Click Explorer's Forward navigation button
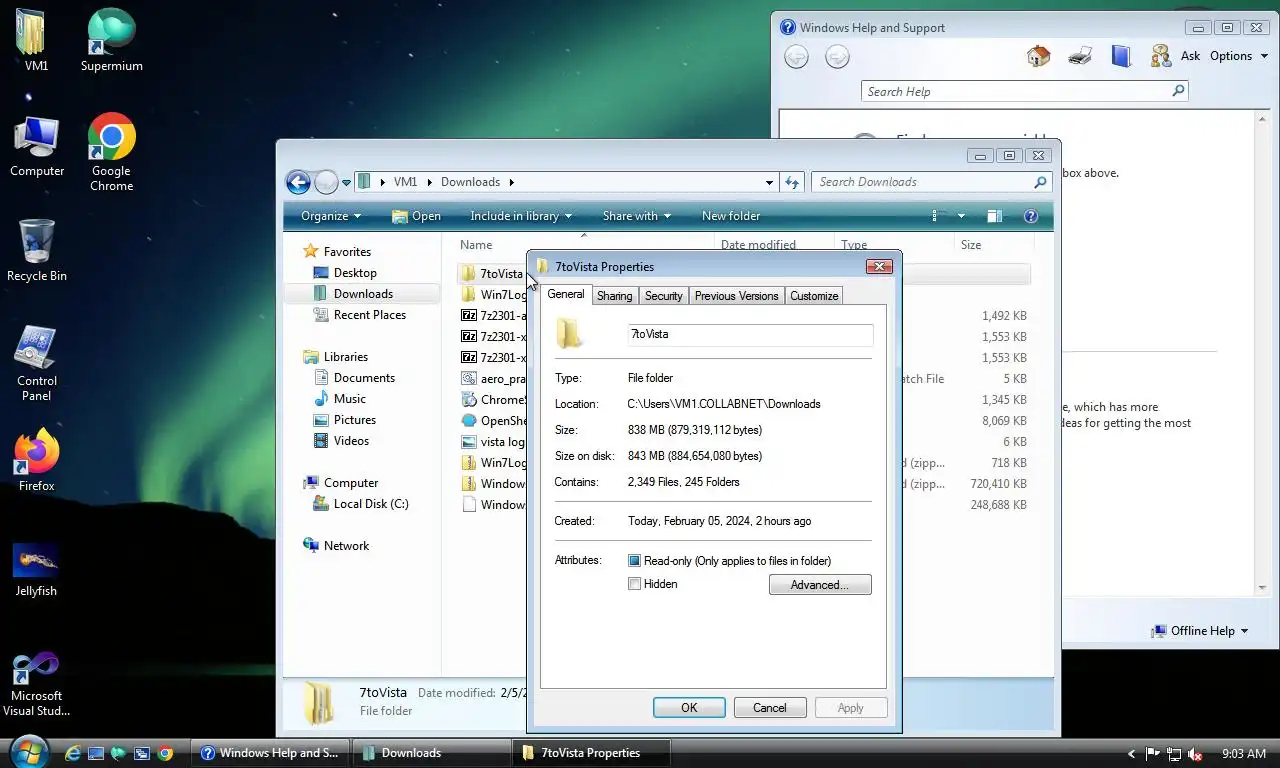Screen dimensions: 1280x768 [326, 182]
